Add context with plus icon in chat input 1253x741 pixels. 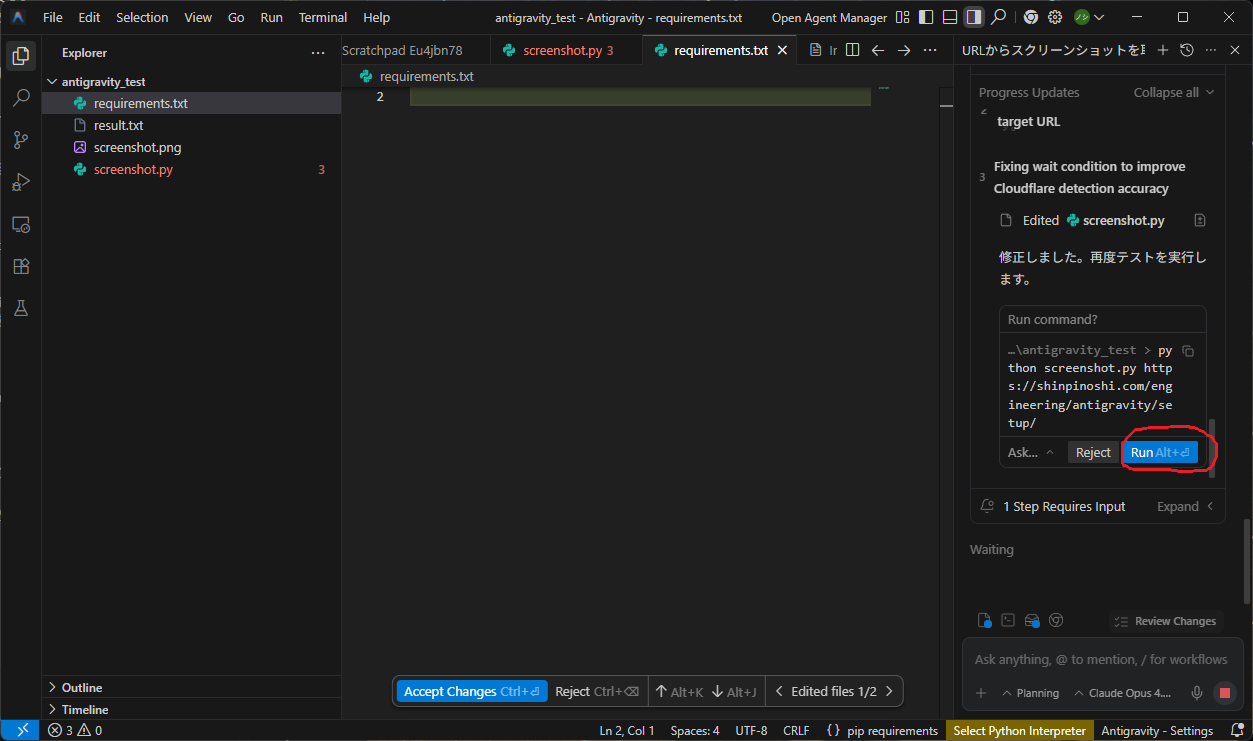tap(981, 693)
